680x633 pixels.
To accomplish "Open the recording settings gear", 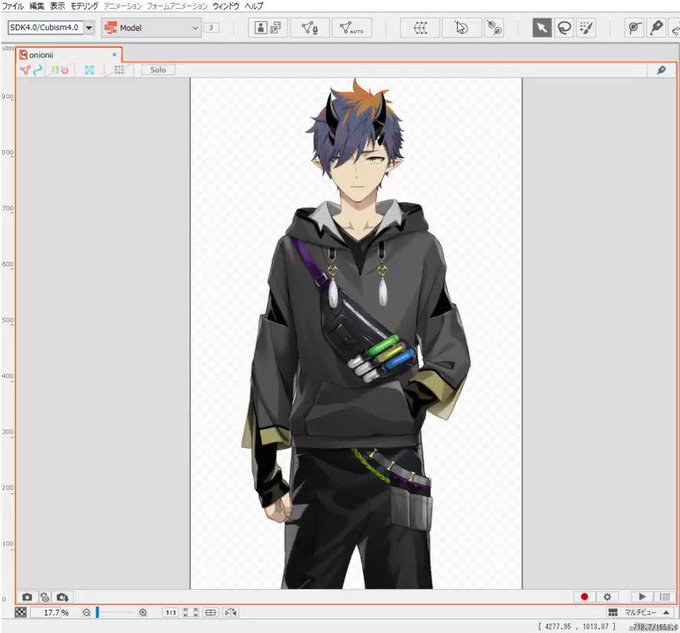I will click(x=607, y=597).
